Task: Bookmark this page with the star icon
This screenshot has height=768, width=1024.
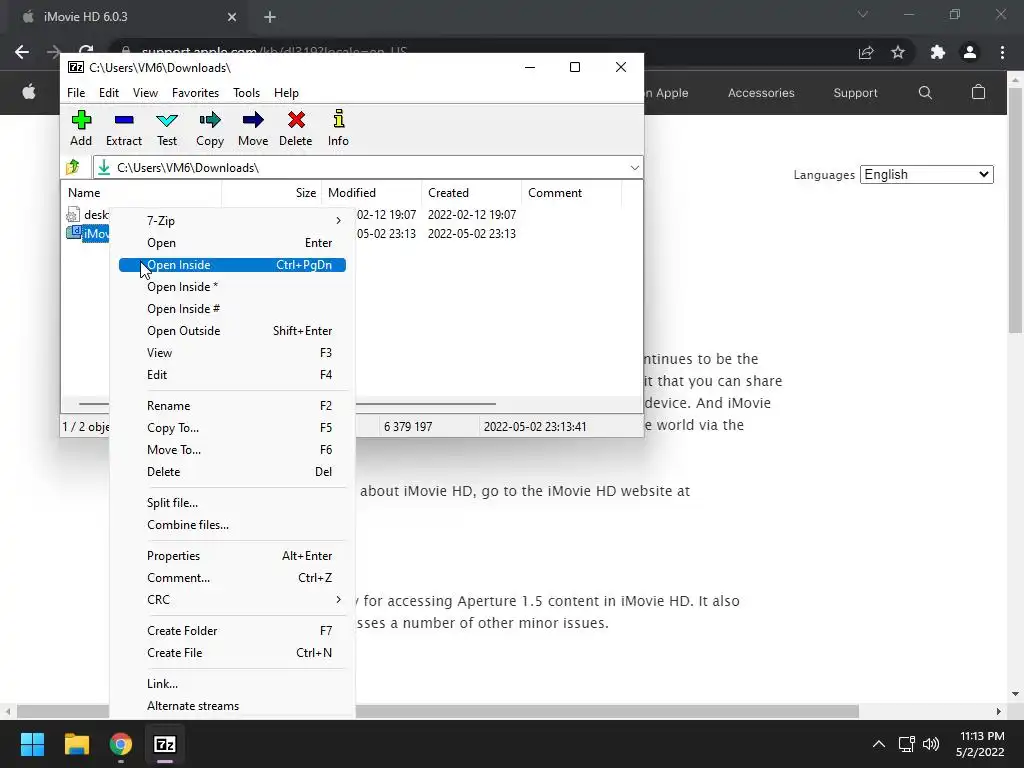Action: (x=898, y=52)
